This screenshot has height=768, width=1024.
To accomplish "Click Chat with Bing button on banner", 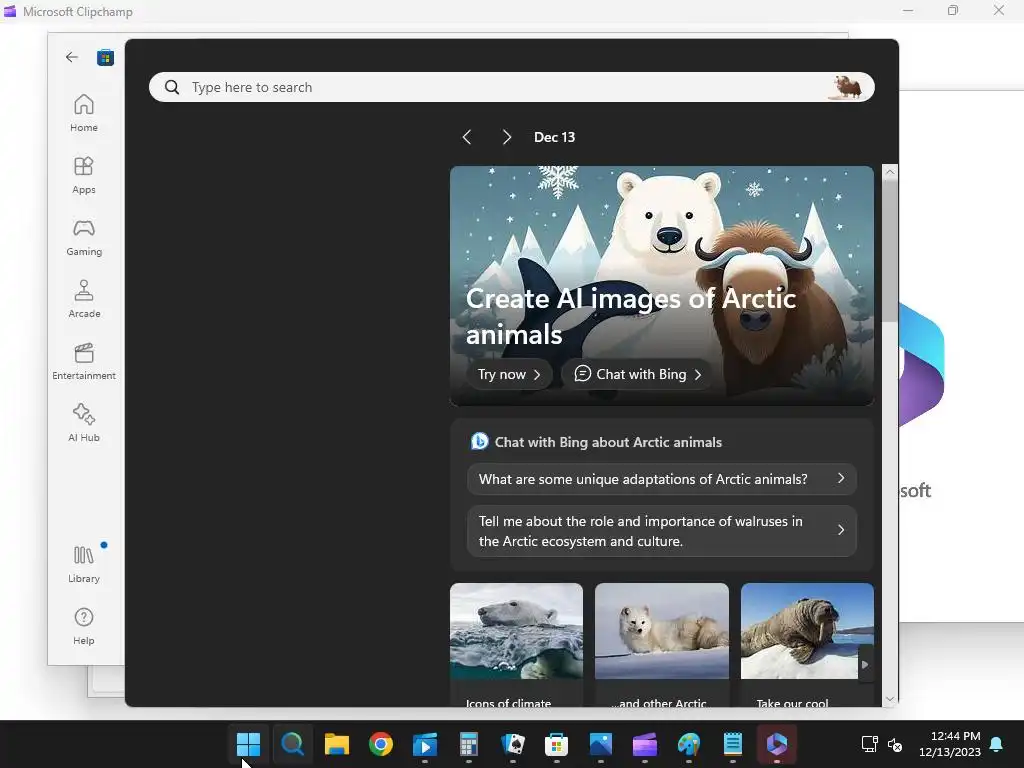I will coord(637,374).
